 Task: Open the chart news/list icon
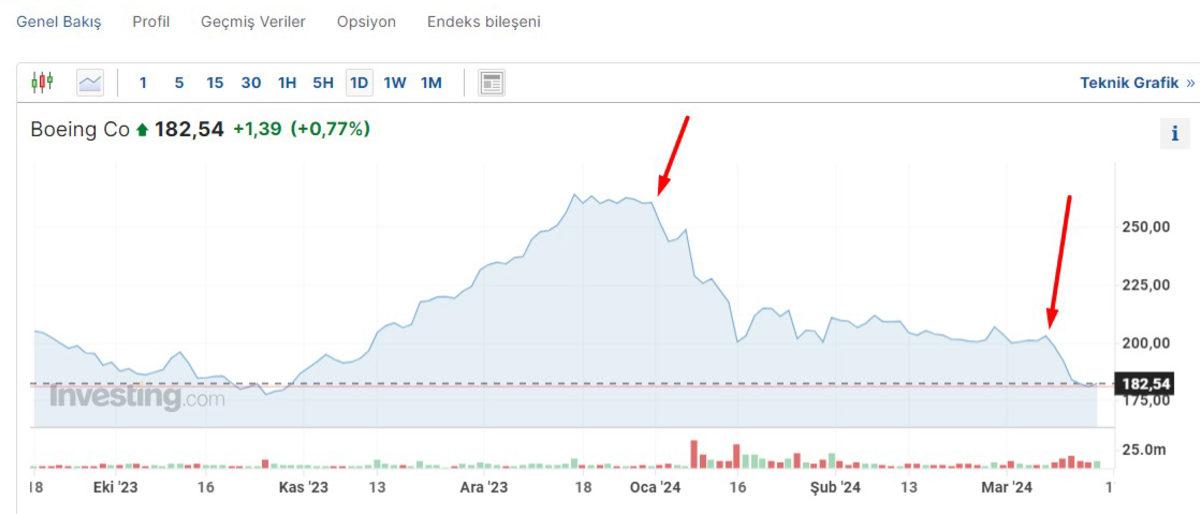click(x=491, y=82)
